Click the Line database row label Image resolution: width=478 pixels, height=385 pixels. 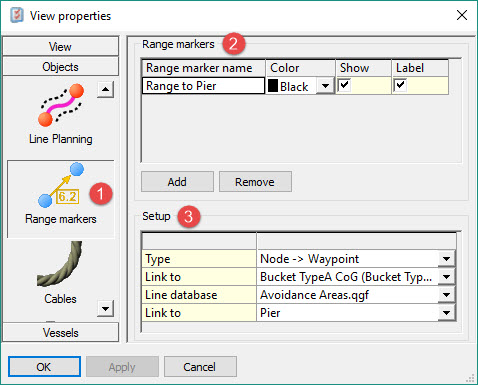tap(199, 295)
